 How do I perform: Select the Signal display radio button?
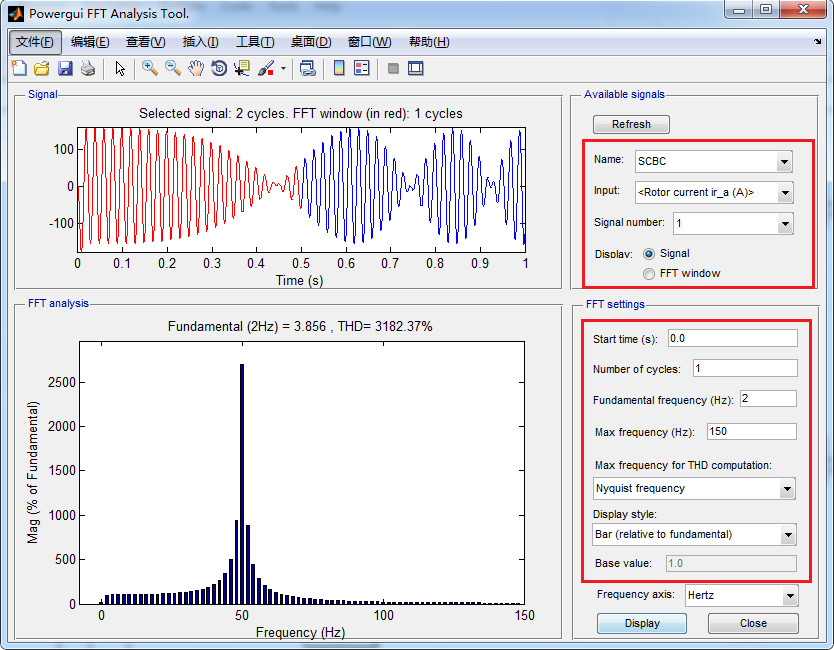[649, 254]
